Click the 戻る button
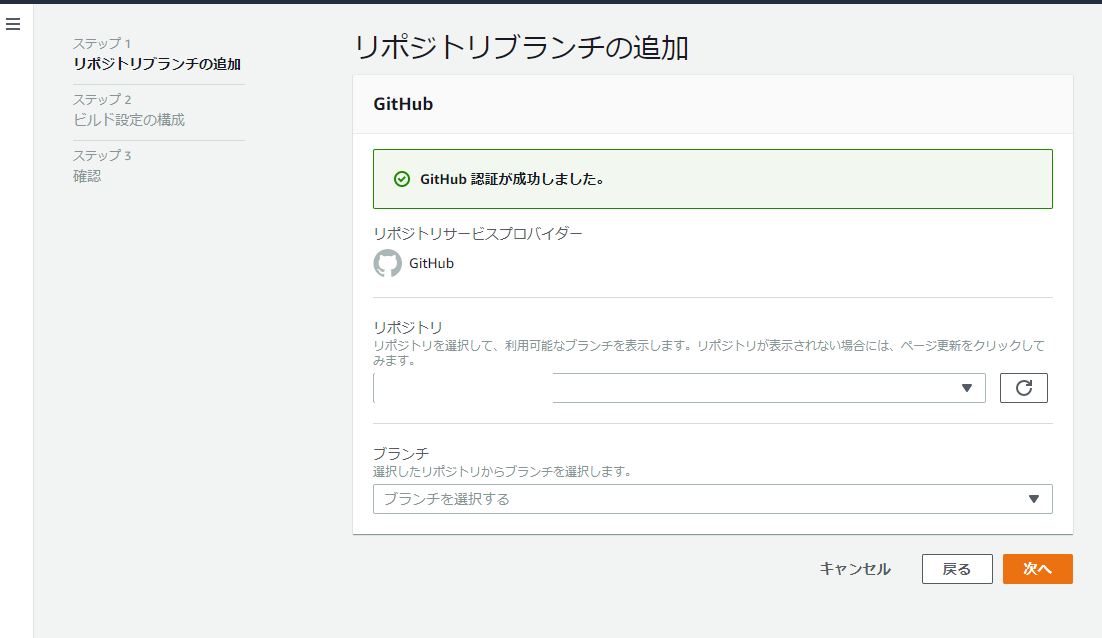The image size is (1102, 638). (957, 568)
